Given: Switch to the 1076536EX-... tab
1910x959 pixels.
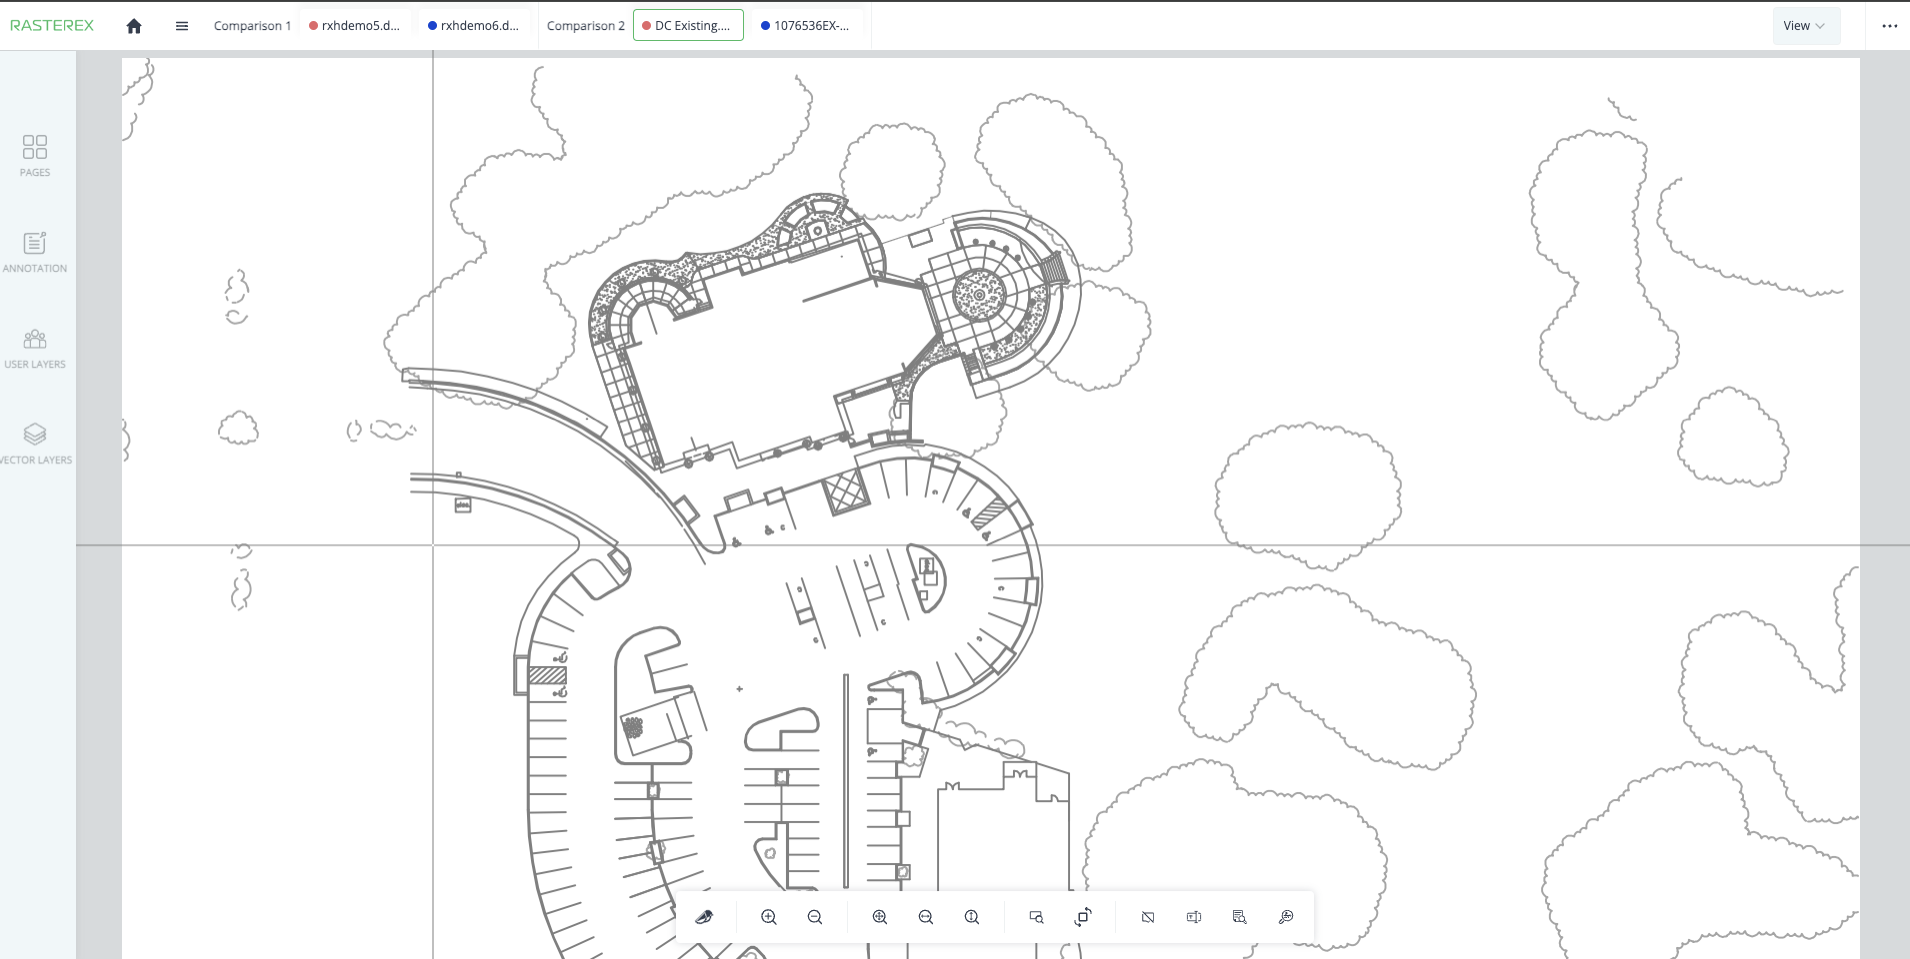Looking at the screenshot, I should click(806, 26).
